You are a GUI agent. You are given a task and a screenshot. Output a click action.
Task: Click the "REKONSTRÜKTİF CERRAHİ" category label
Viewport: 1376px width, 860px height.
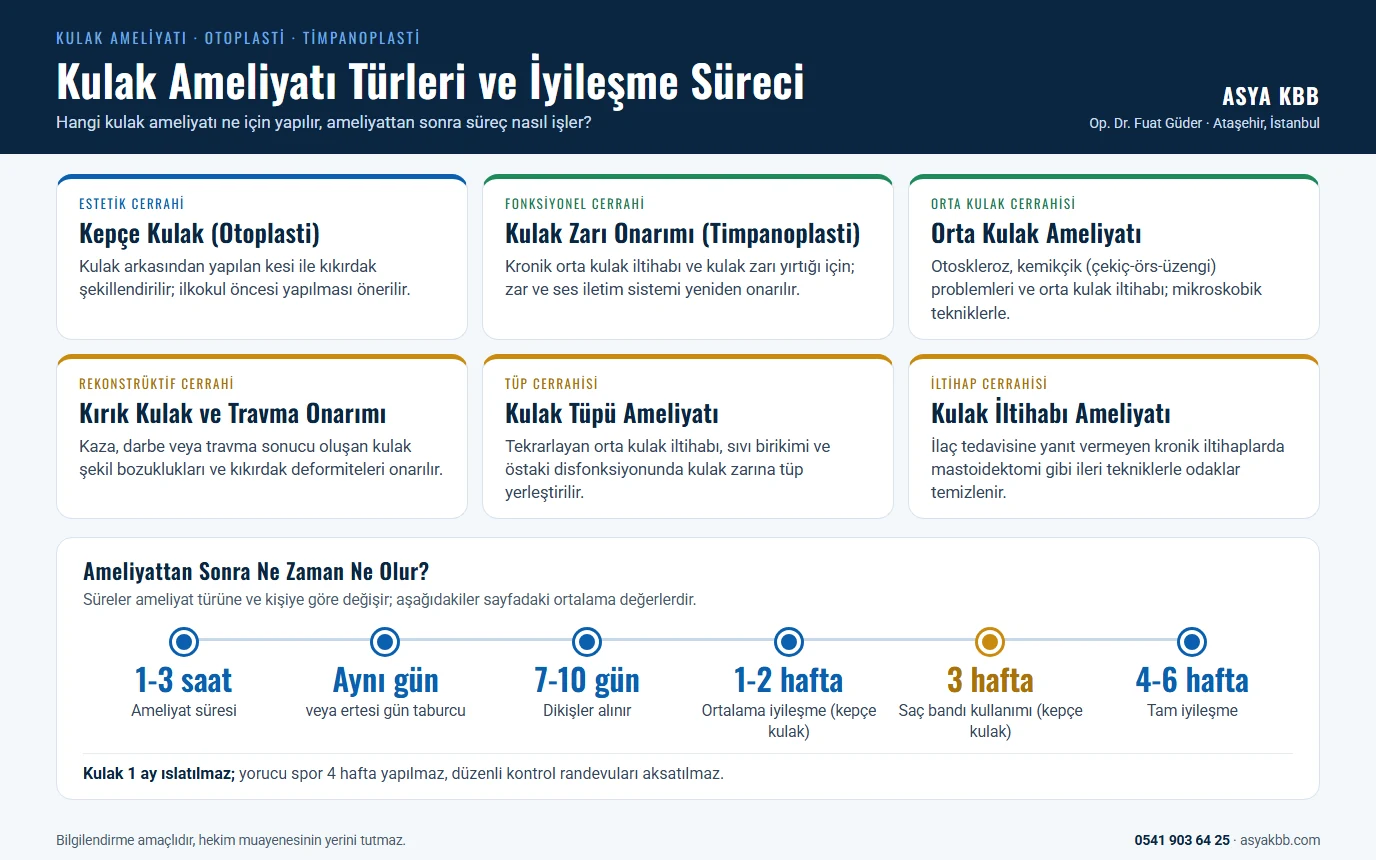tap(156, 384)
